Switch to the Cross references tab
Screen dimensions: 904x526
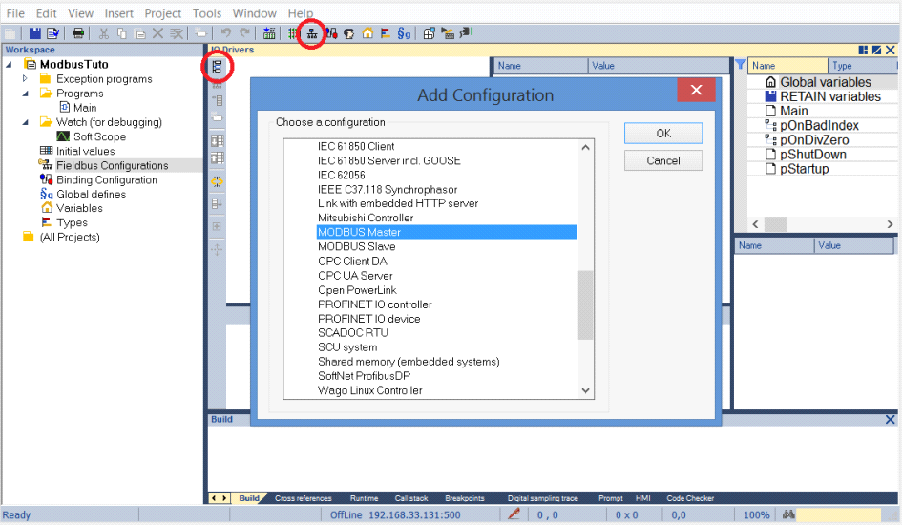tap(303, 498)
